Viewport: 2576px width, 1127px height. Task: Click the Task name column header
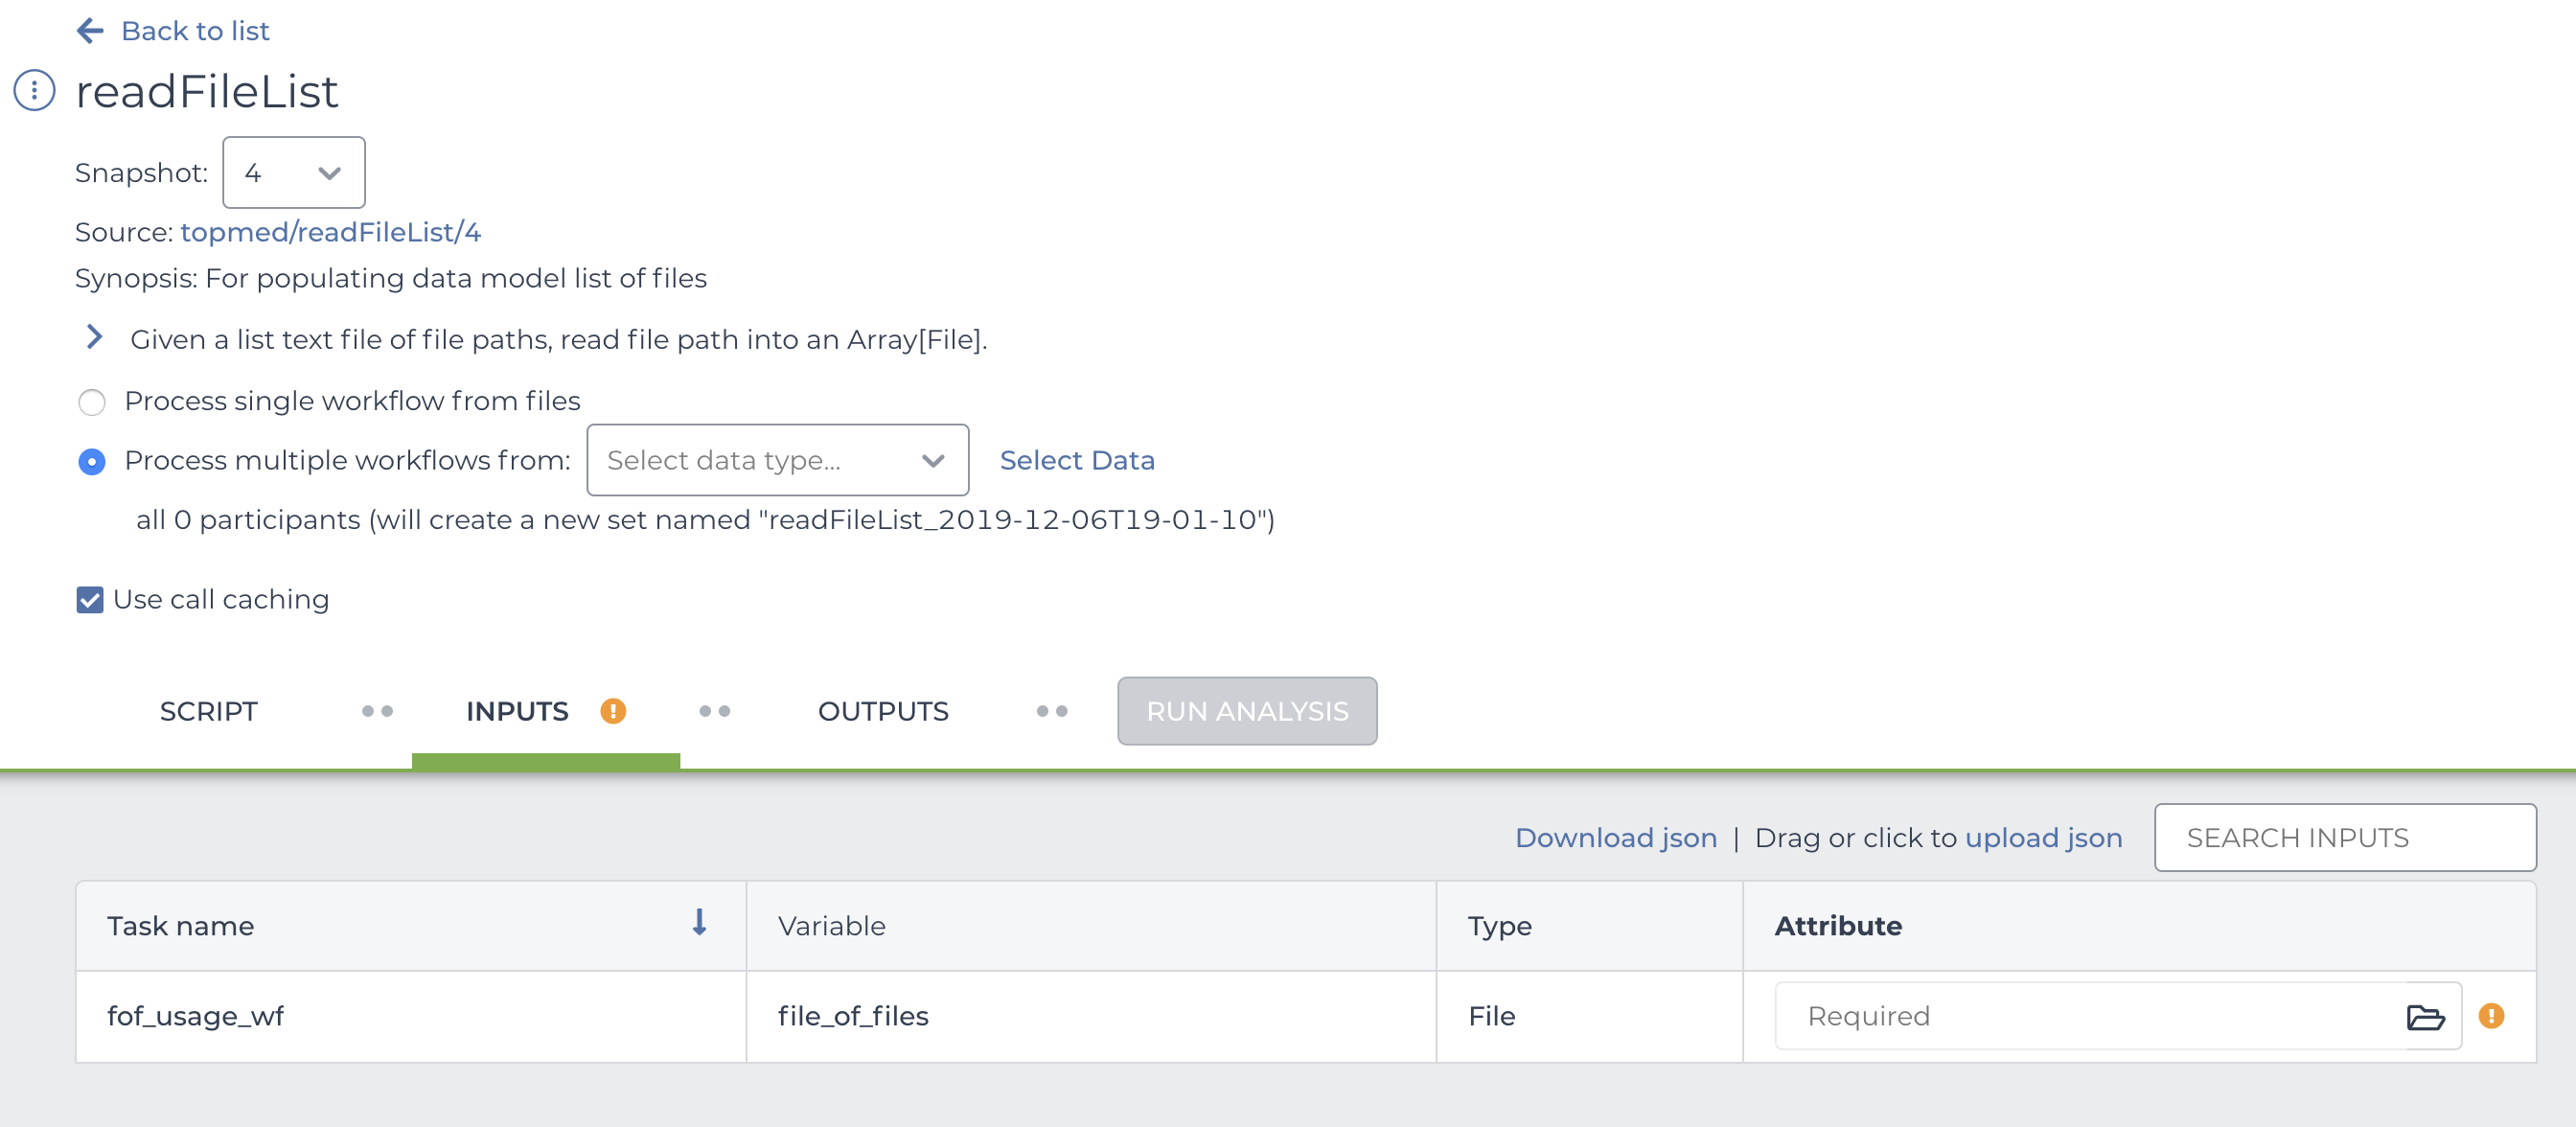coord(411,926)
